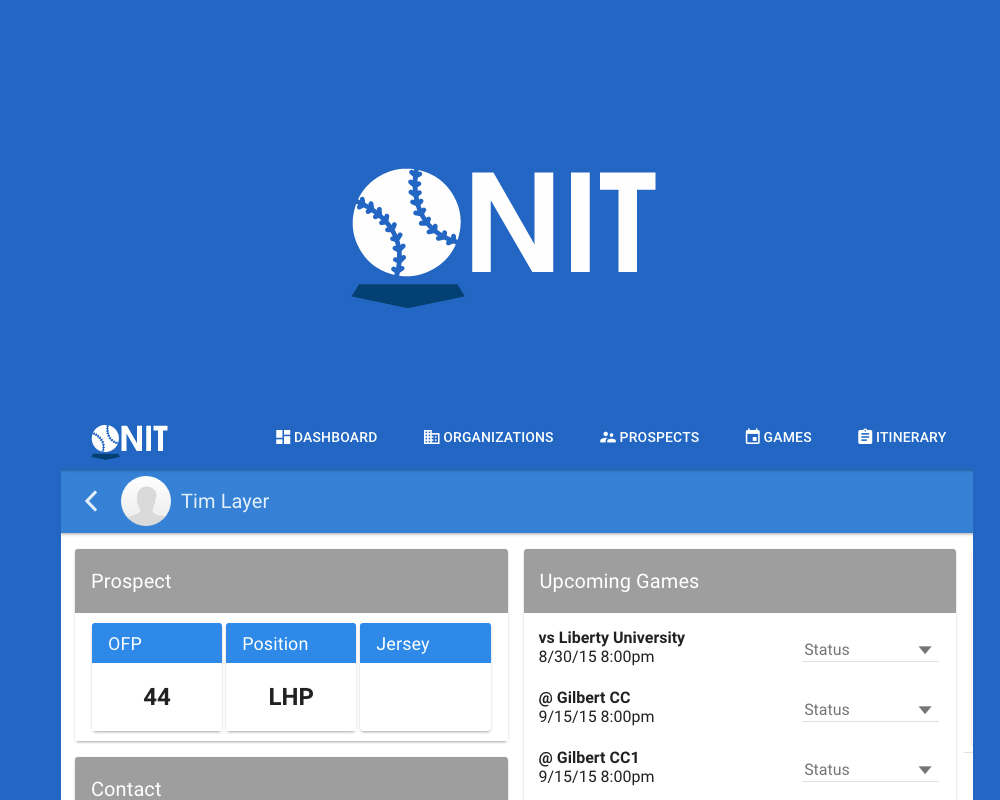This screenshot has height=800, width=1000.
Task: Click the large ONIT baseball logo
Action: click(503, 235)
